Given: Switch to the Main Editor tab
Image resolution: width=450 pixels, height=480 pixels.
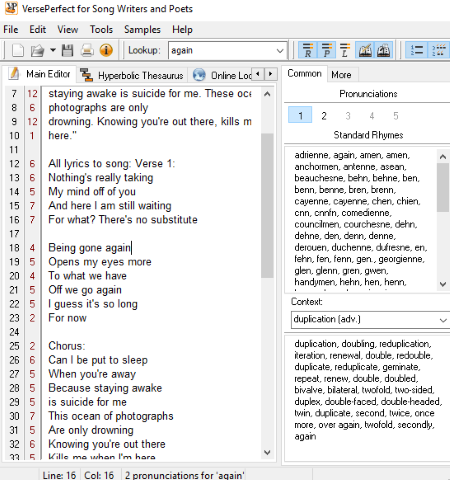Looking at the screenshot, I should [x=40, y=74].
